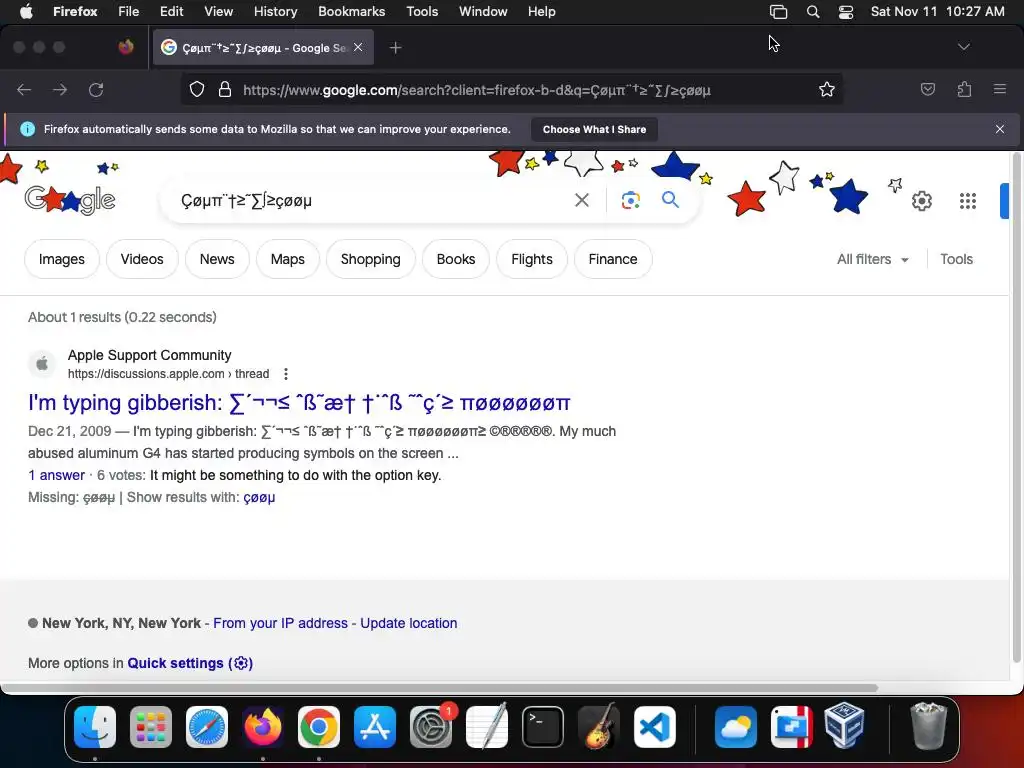Expand the list all tabs chevron

(963, 47)
